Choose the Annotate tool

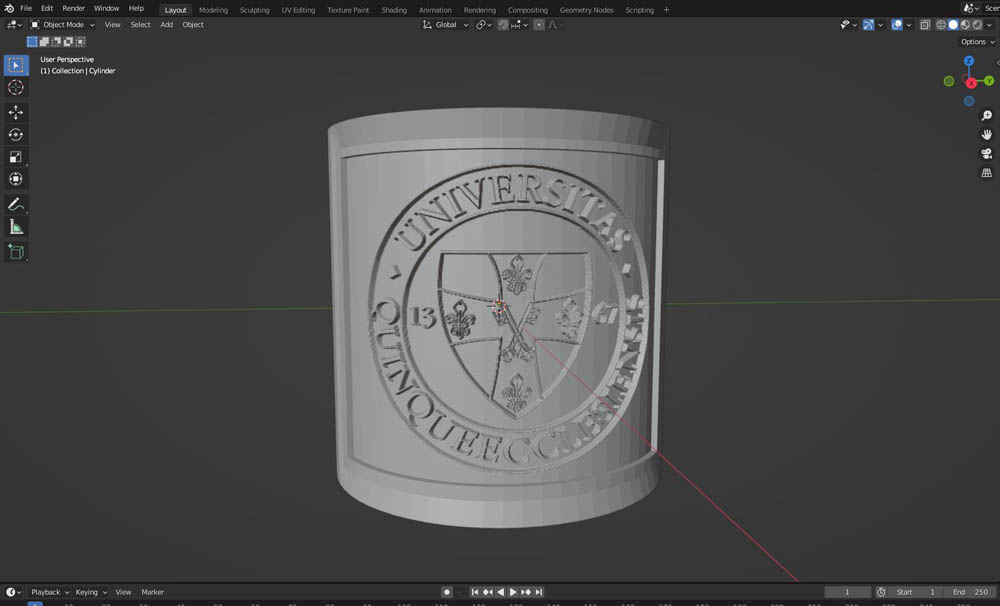tap(16, 205)
